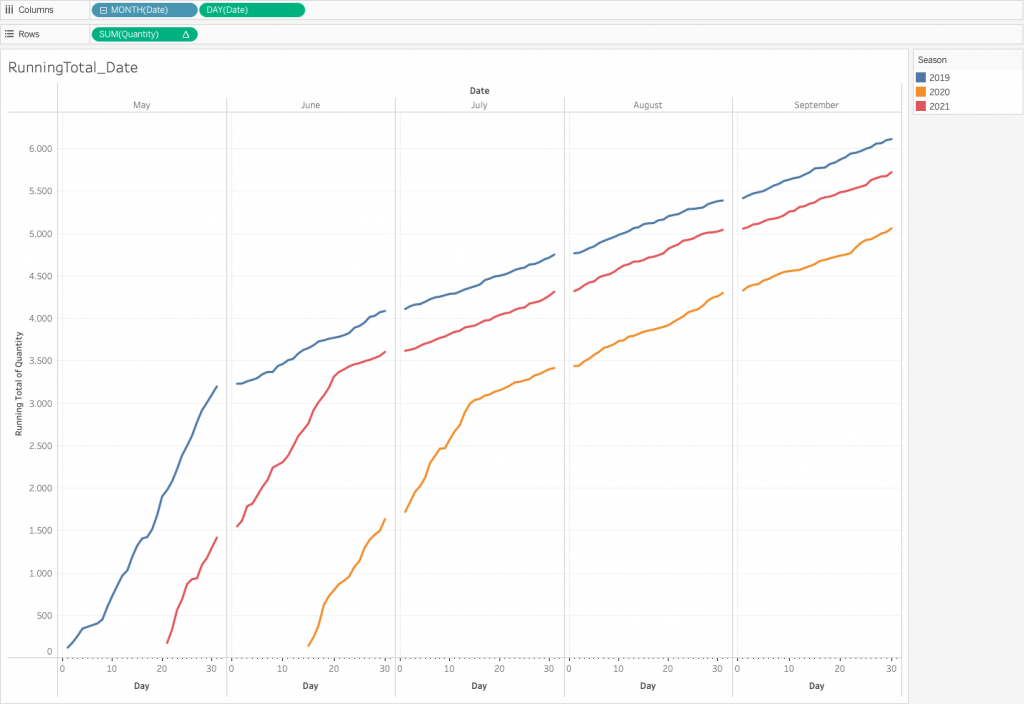Click the Rows shelf list icon

point(9,34)
